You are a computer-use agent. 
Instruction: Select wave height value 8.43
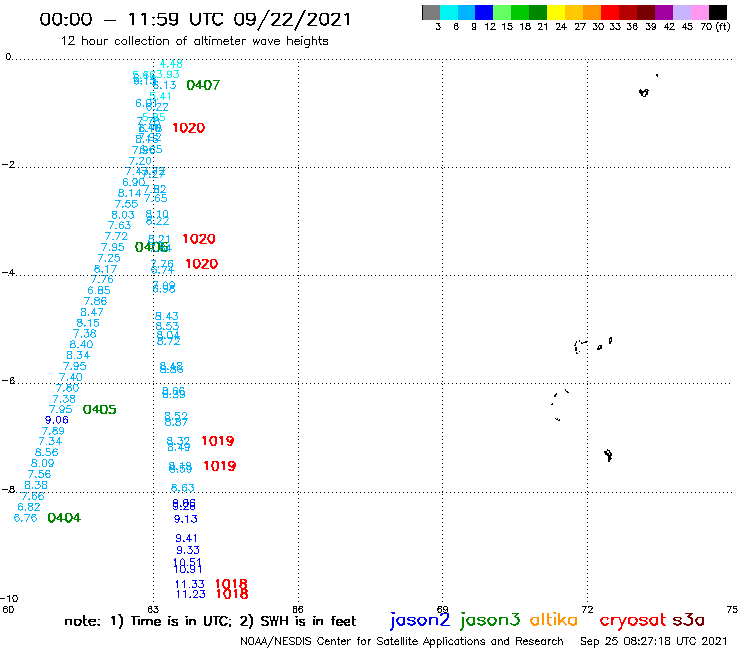click(x=167, y=316)
